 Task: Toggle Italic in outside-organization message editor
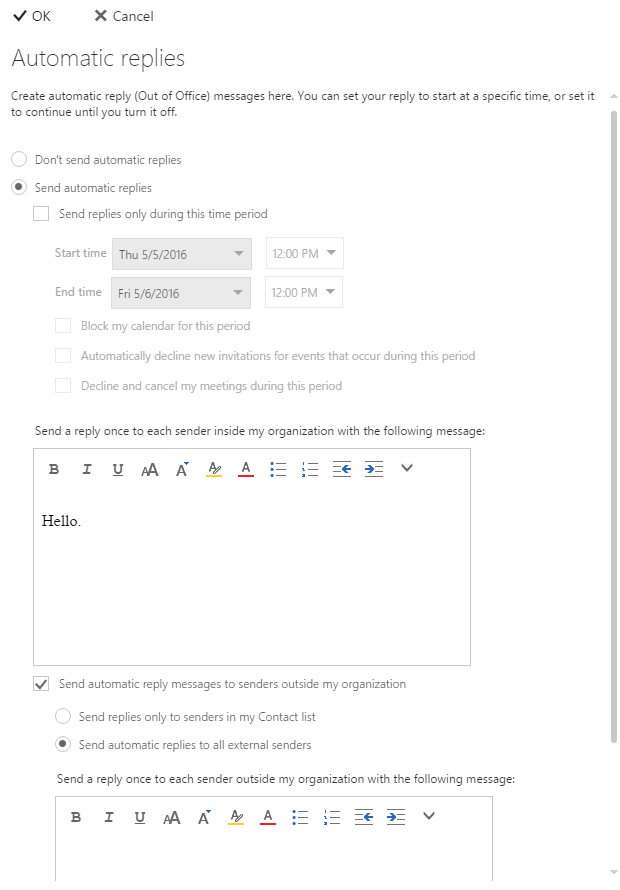[108, 817]
